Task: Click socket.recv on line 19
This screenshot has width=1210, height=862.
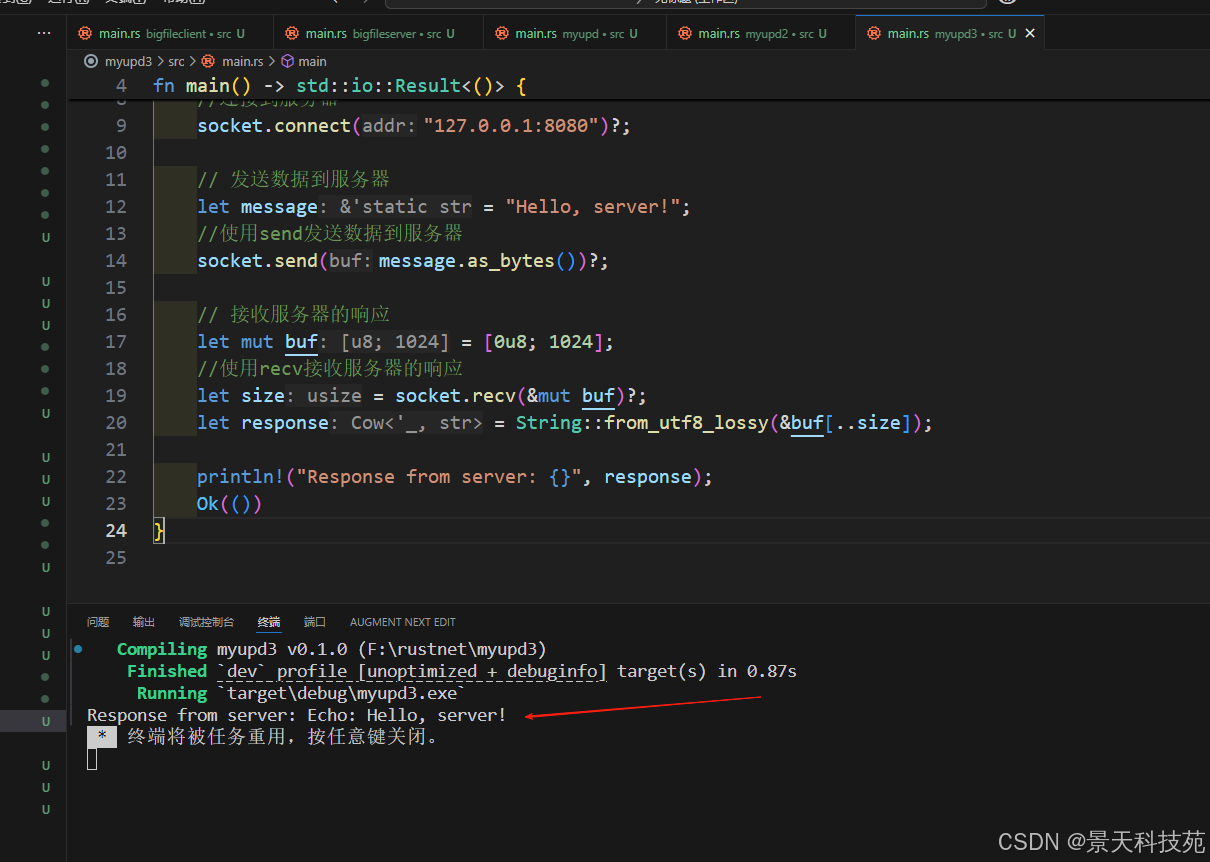Action: pos(455,396)
